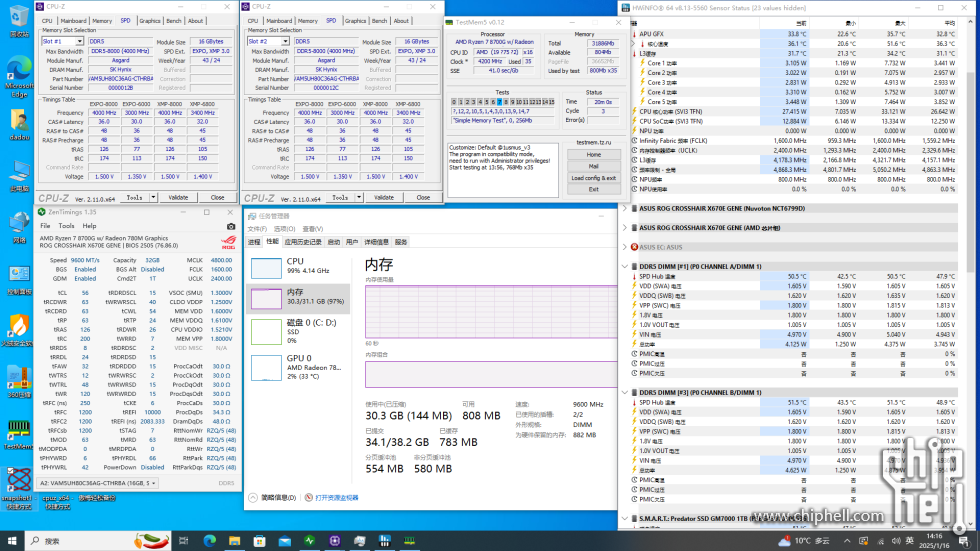The width and height of the screenshot is (980, 551).
Task: Click Load config & exit in TestMem5
Action: tap(593, 178)
